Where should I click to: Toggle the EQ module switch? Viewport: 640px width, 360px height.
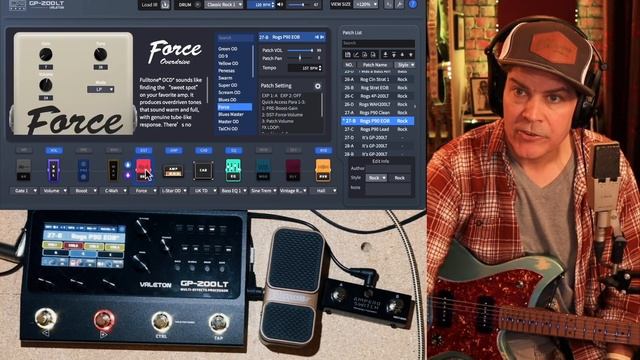(233, 150)
